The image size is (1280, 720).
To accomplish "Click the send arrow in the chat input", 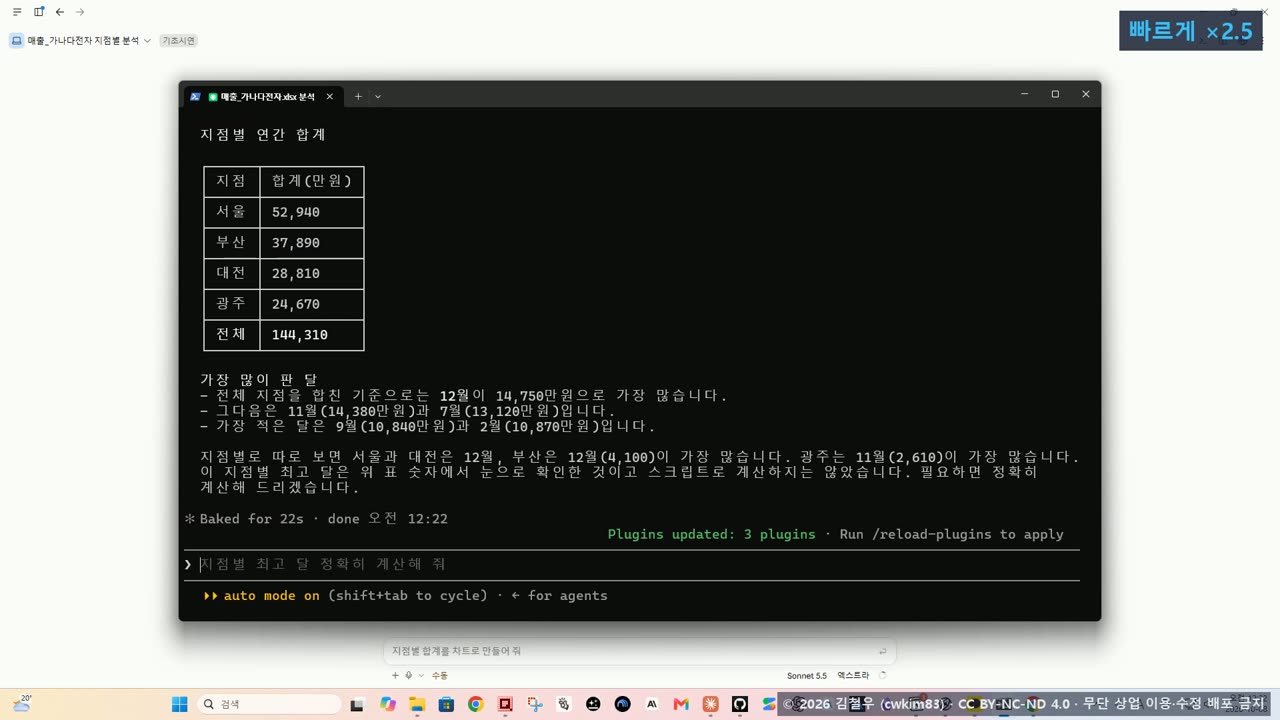I will click(x=882, y=651).
